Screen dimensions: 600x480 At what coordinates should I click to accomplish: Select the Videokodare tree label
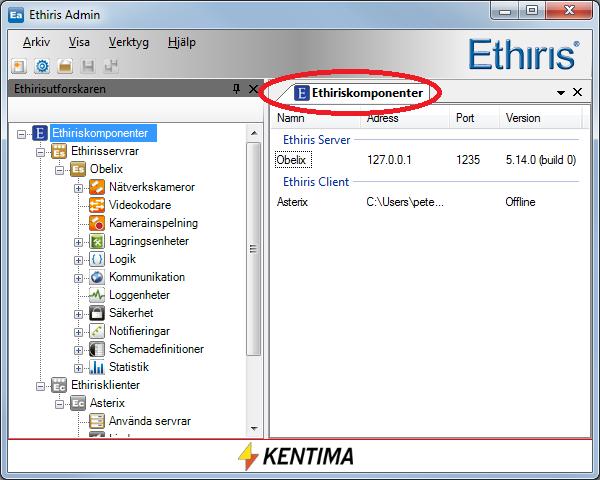click(x=140, y=205)
